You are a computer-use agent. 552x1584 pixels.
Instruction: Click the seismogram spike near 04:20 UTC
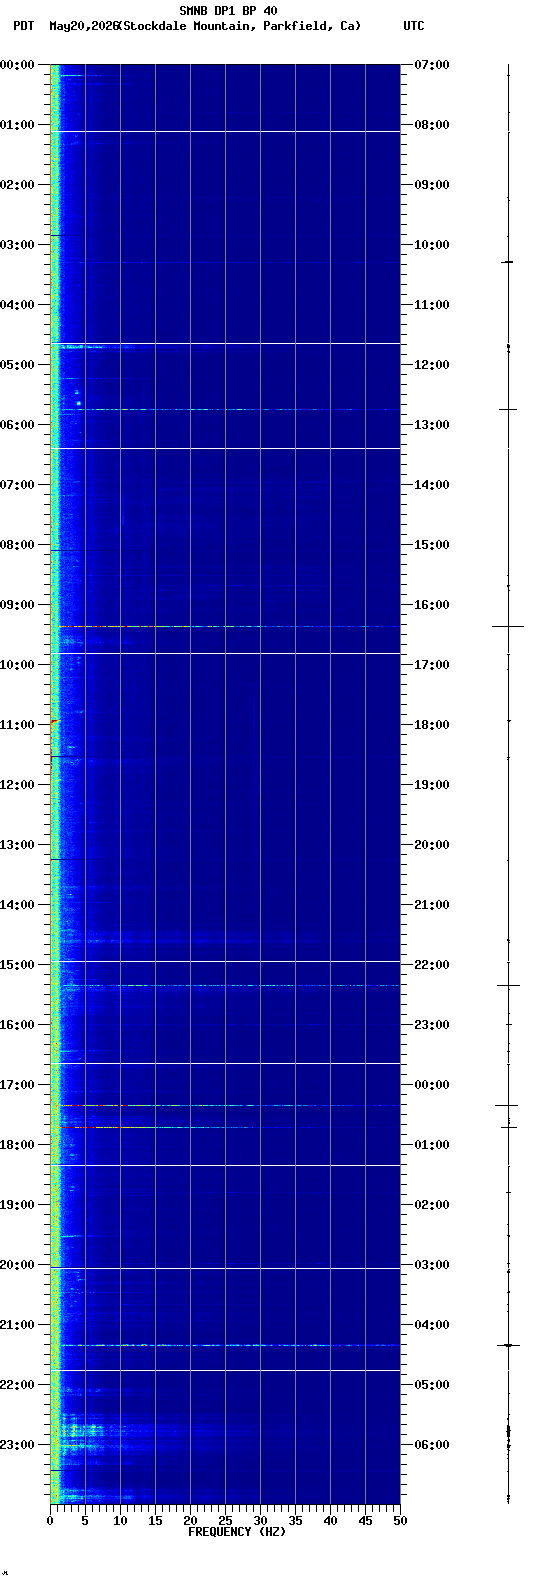pyautogui.click(x=508, y=1345)
